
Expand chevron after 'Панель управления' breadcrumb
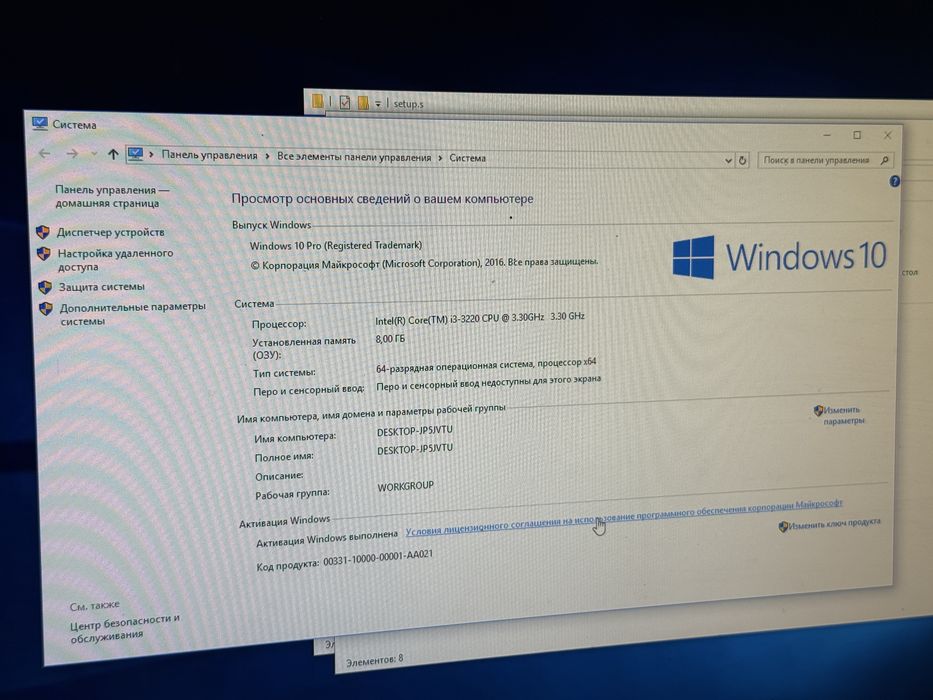(x=267, y=157)
